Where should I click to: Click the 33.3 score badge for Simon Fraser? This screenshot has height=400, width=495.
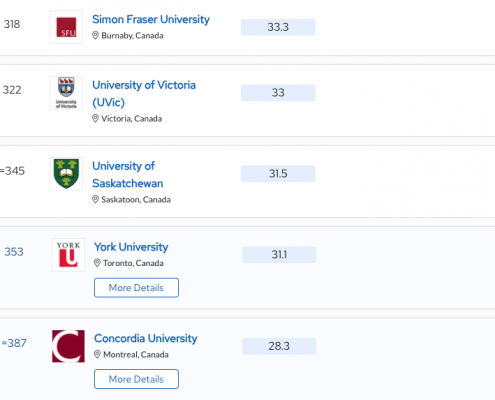[278, 27]
